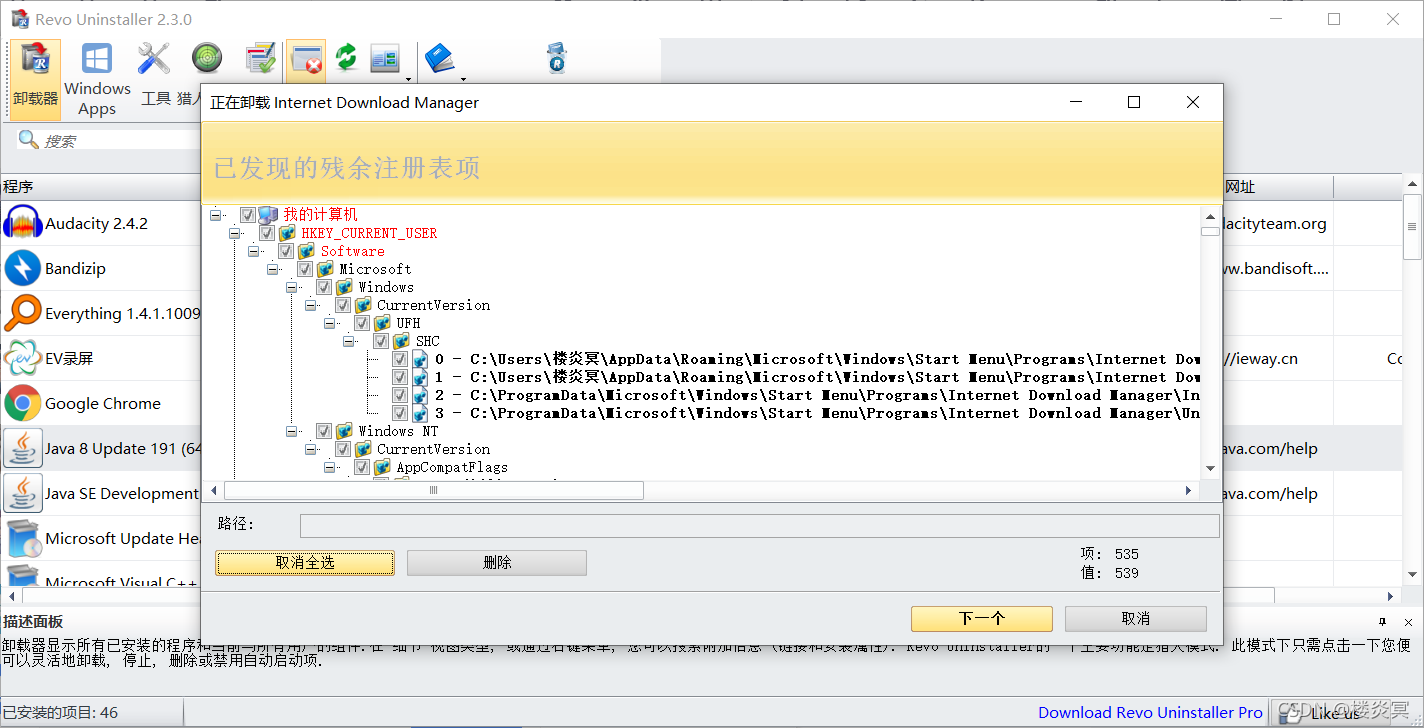Uncheck the entry 3 C:\ProgramData value checkbox
The image size is (1424, 728).
(x=400, y=413)
